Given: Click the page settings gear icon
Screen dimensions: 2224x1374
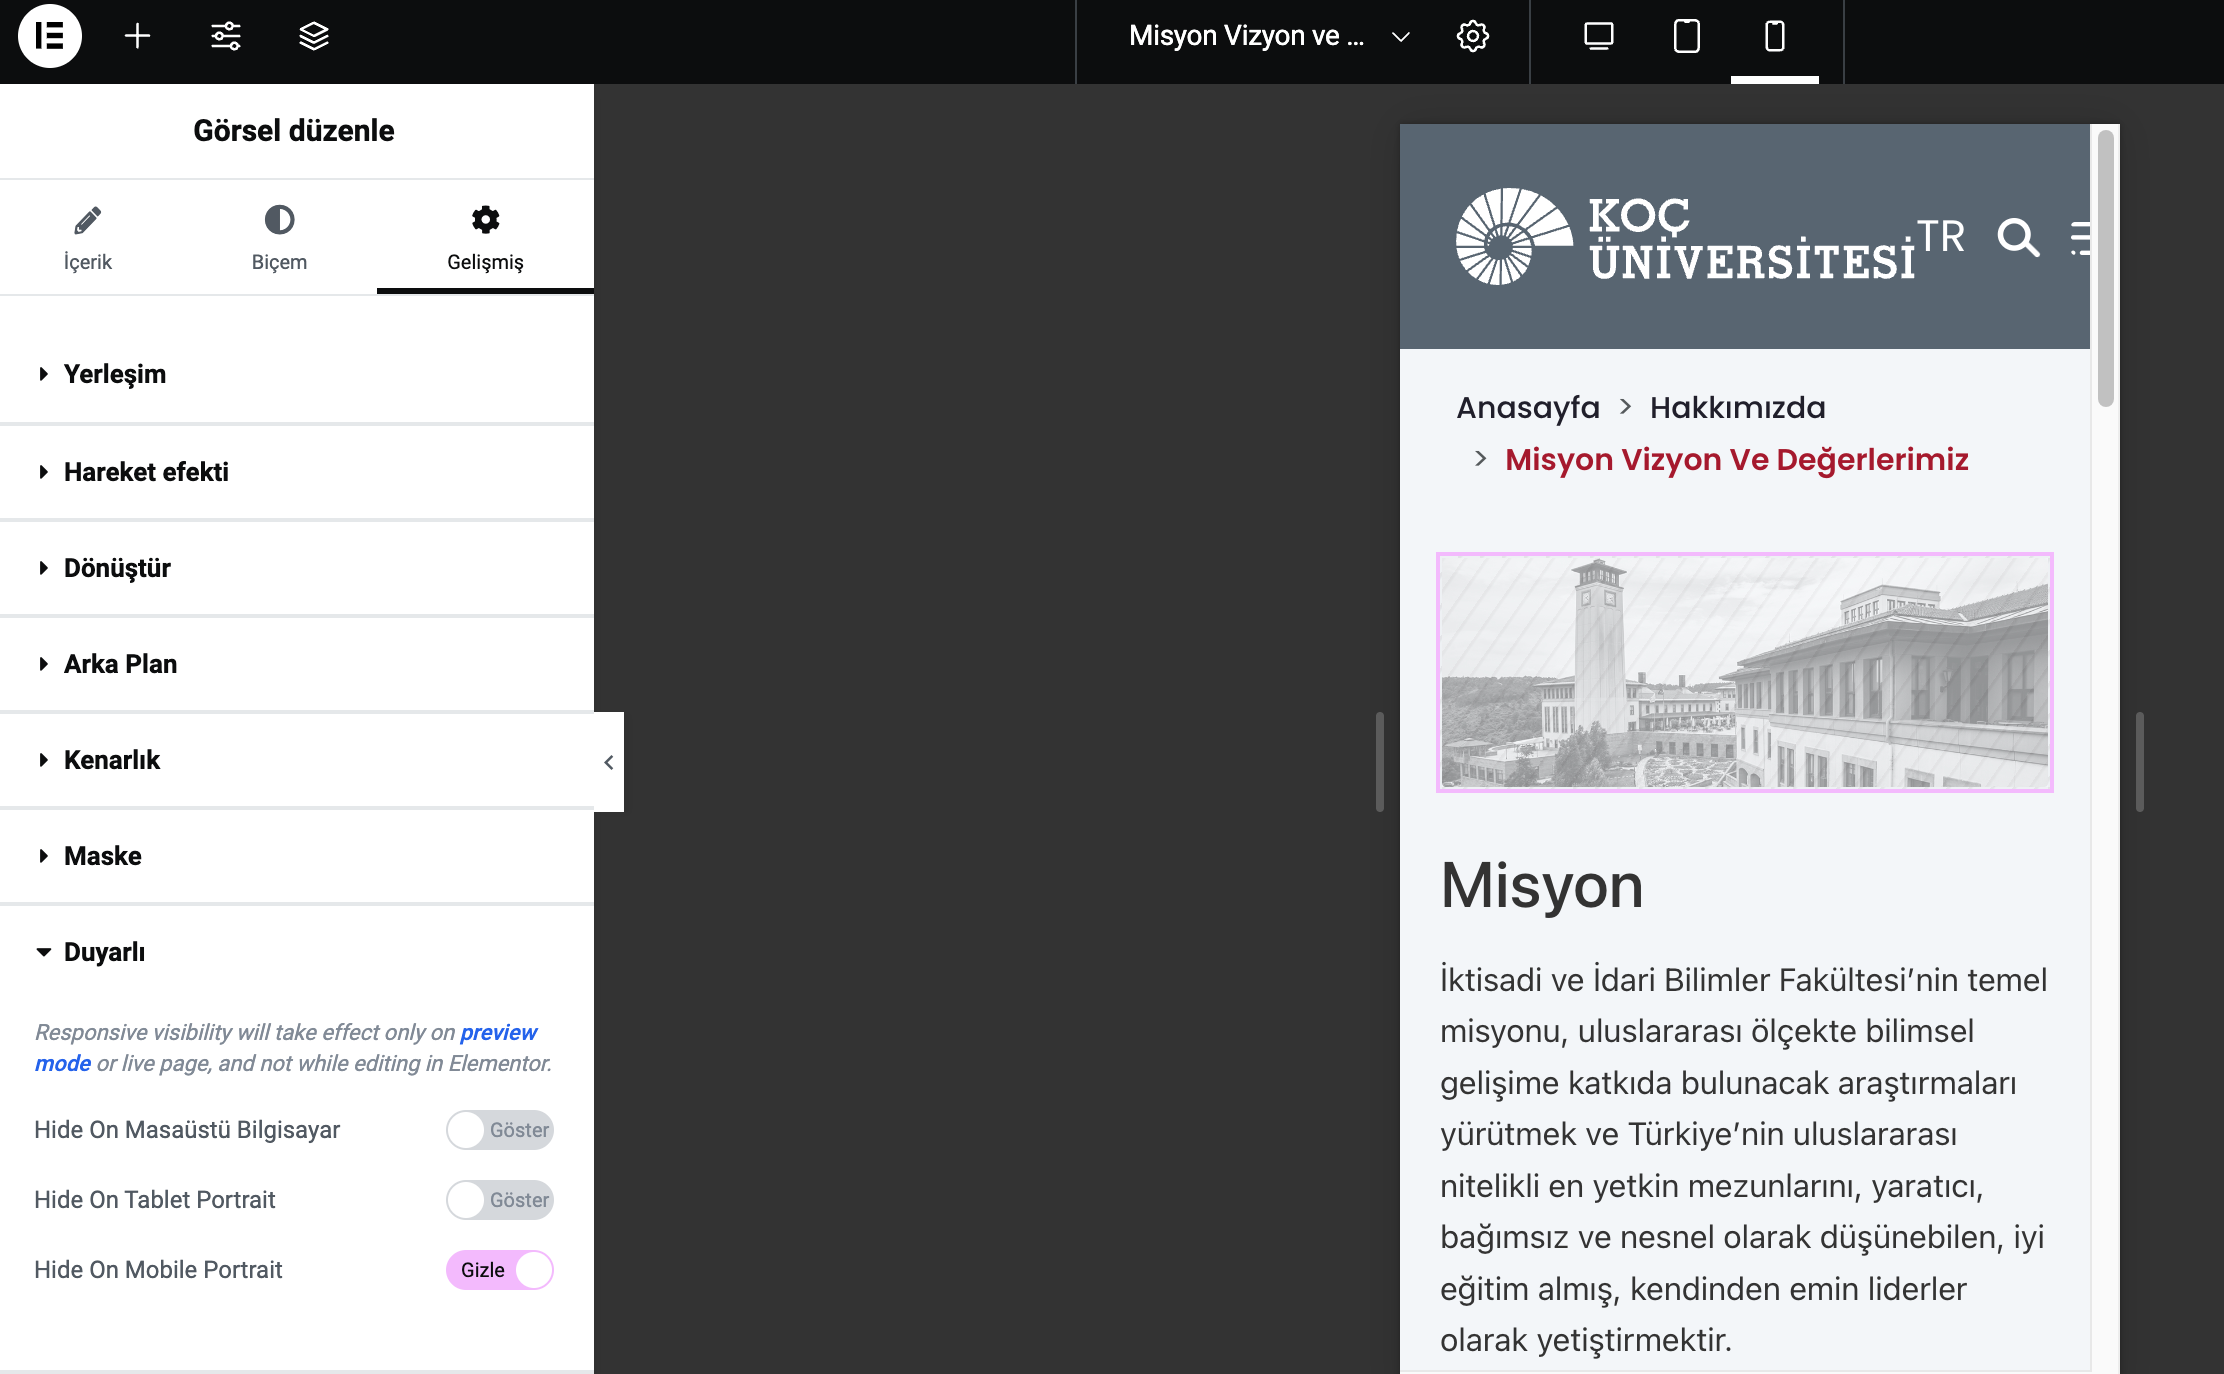Looking at the screenshot, I should [x=1472, y=36].
